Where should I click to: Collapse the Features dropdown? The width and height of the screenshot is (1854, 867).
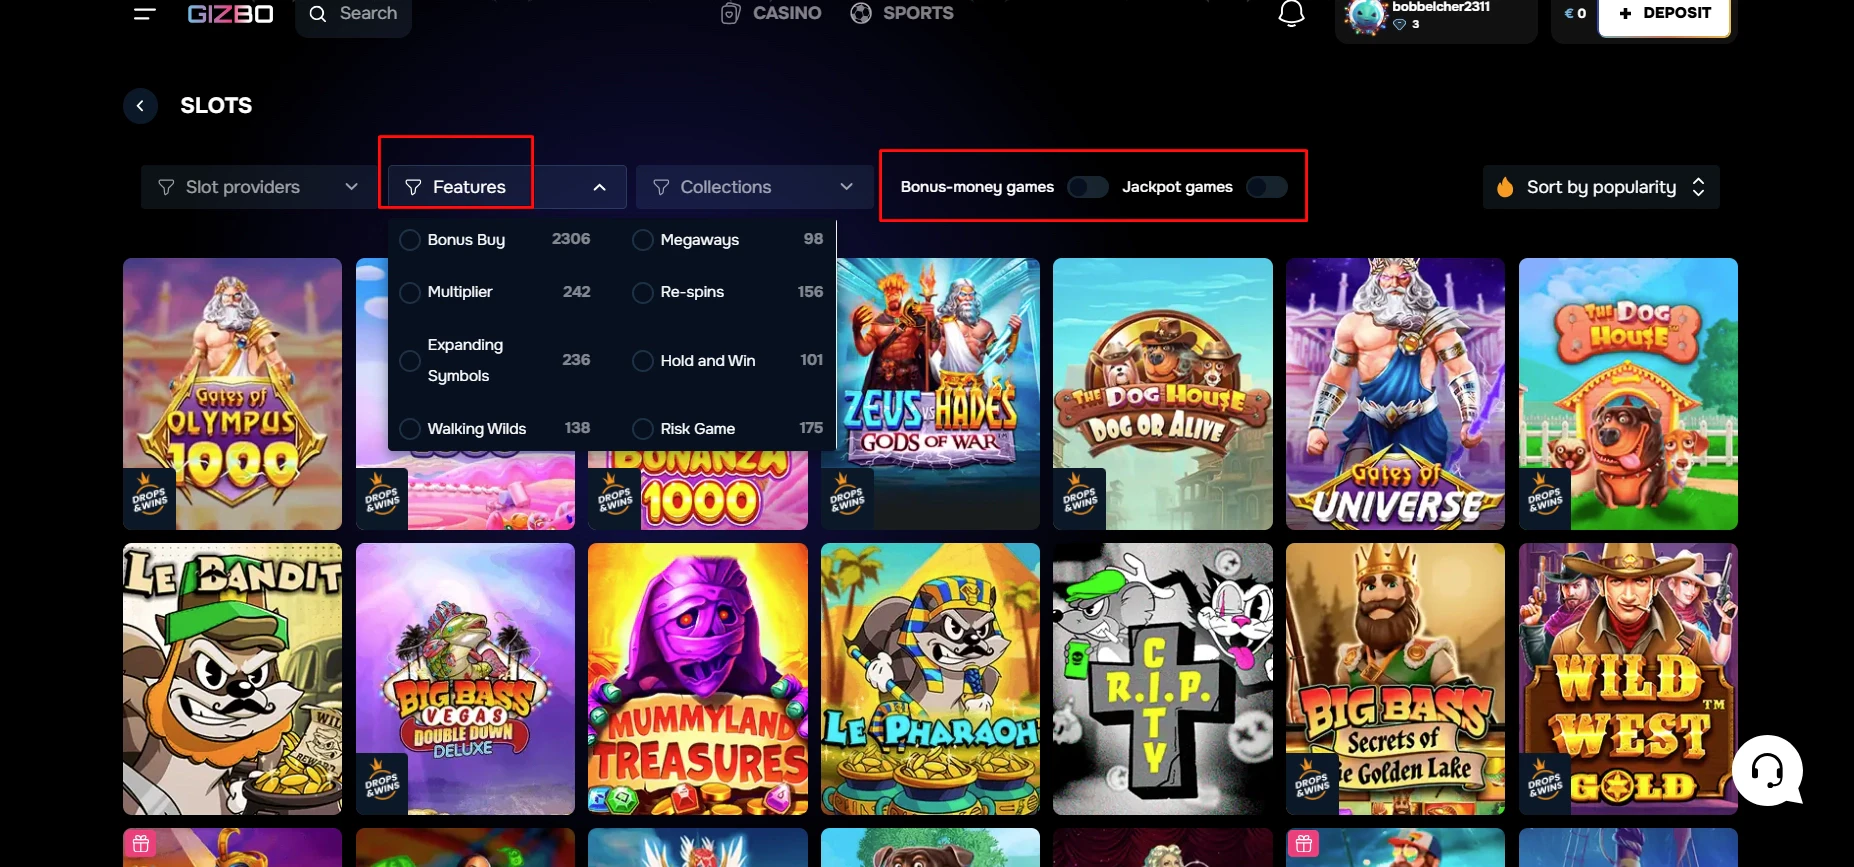point(507,187)
